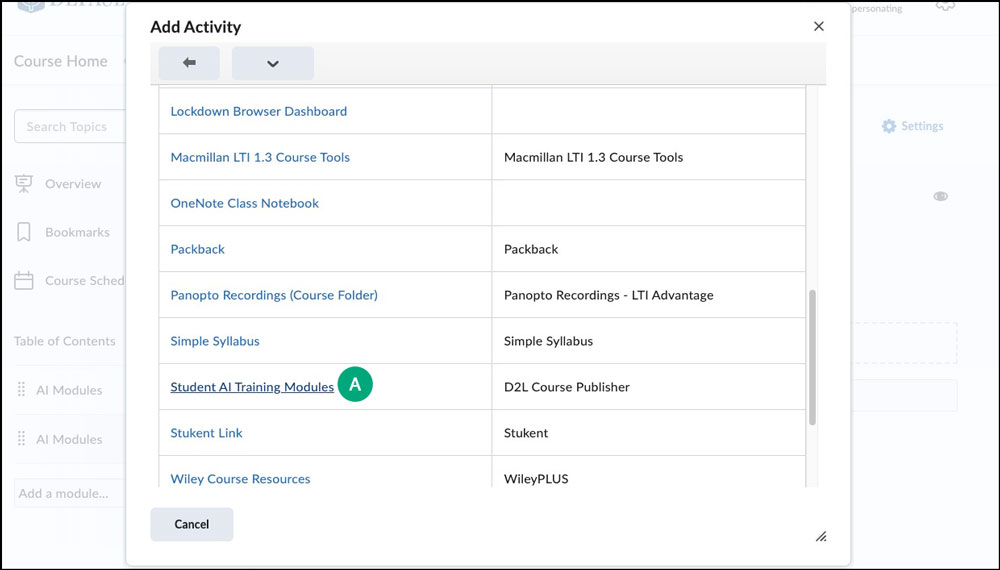The image size is (1000, 570).
Task: Open Bookmarks in the background sidebar
Action: (x=77, y=232)
